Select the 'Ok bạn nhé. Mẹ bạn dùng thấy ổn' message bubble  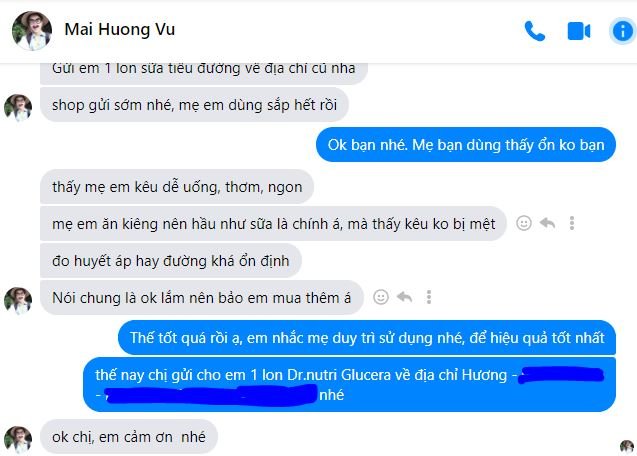pos(466,145)
